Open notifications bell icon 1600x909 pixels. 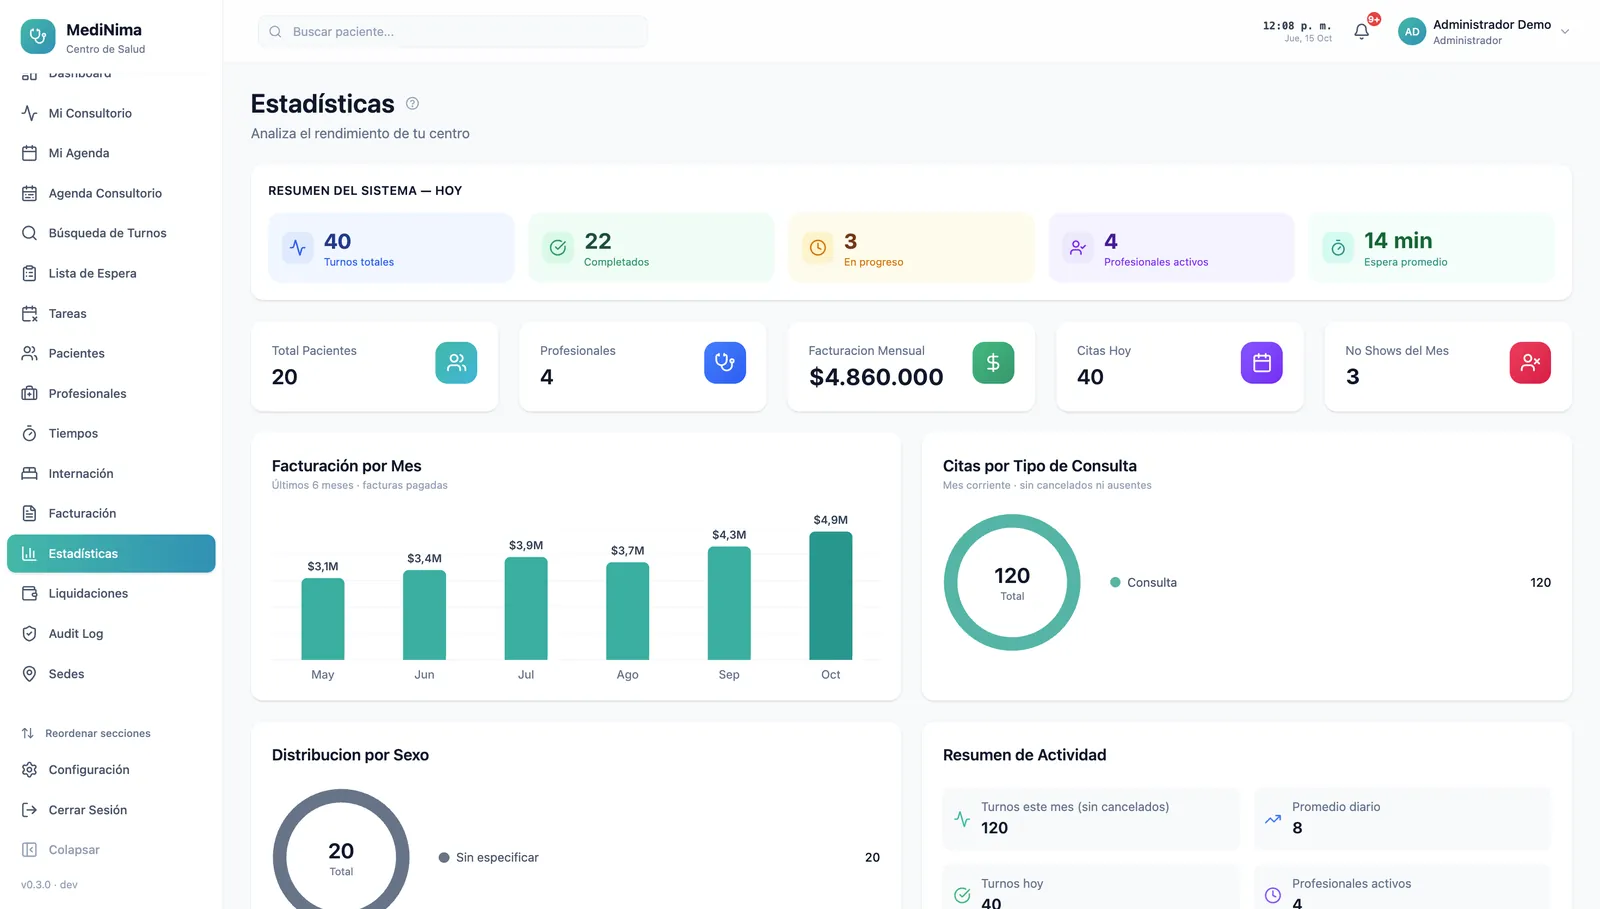(x=1361, y=32)
